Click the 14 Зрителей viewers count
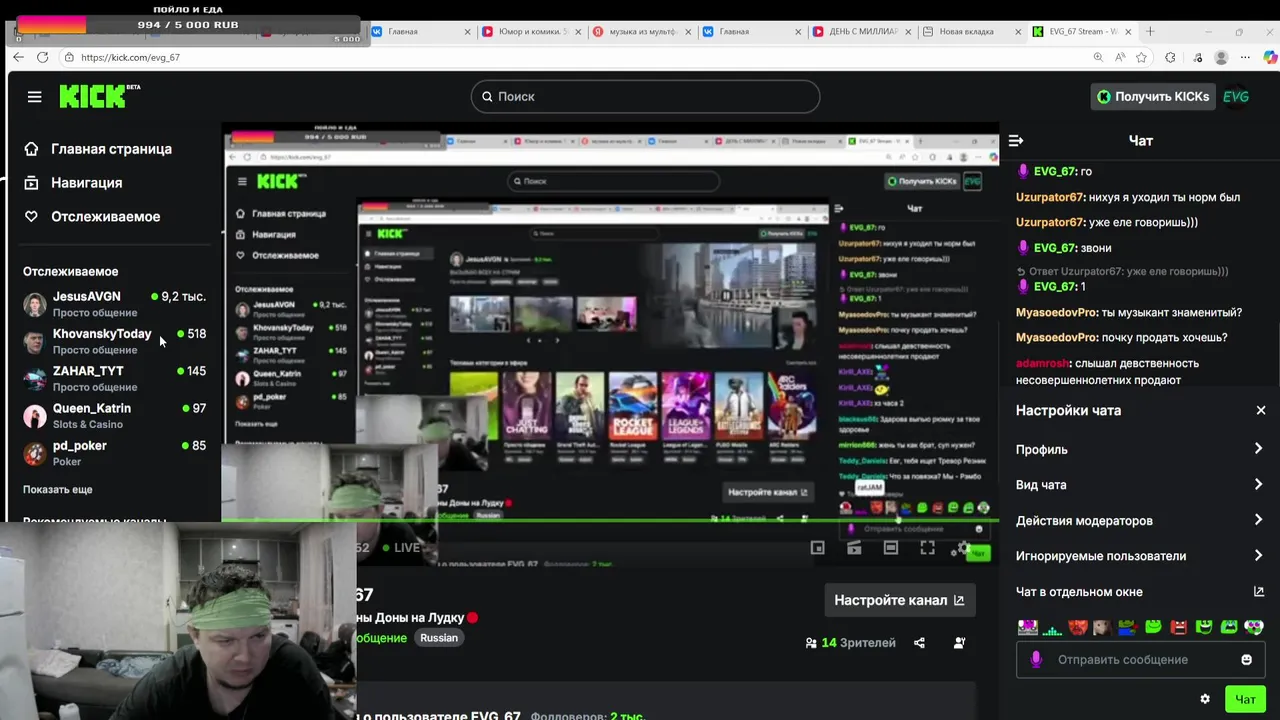This screenshot has height=720, width=1280. (851, 643)
